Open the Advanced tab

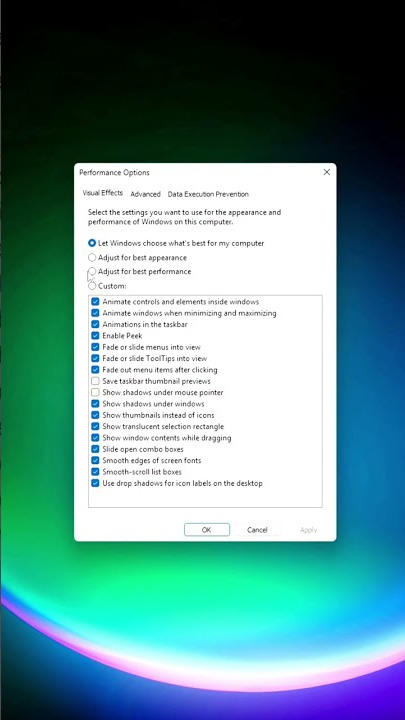(x=146, y=194)
